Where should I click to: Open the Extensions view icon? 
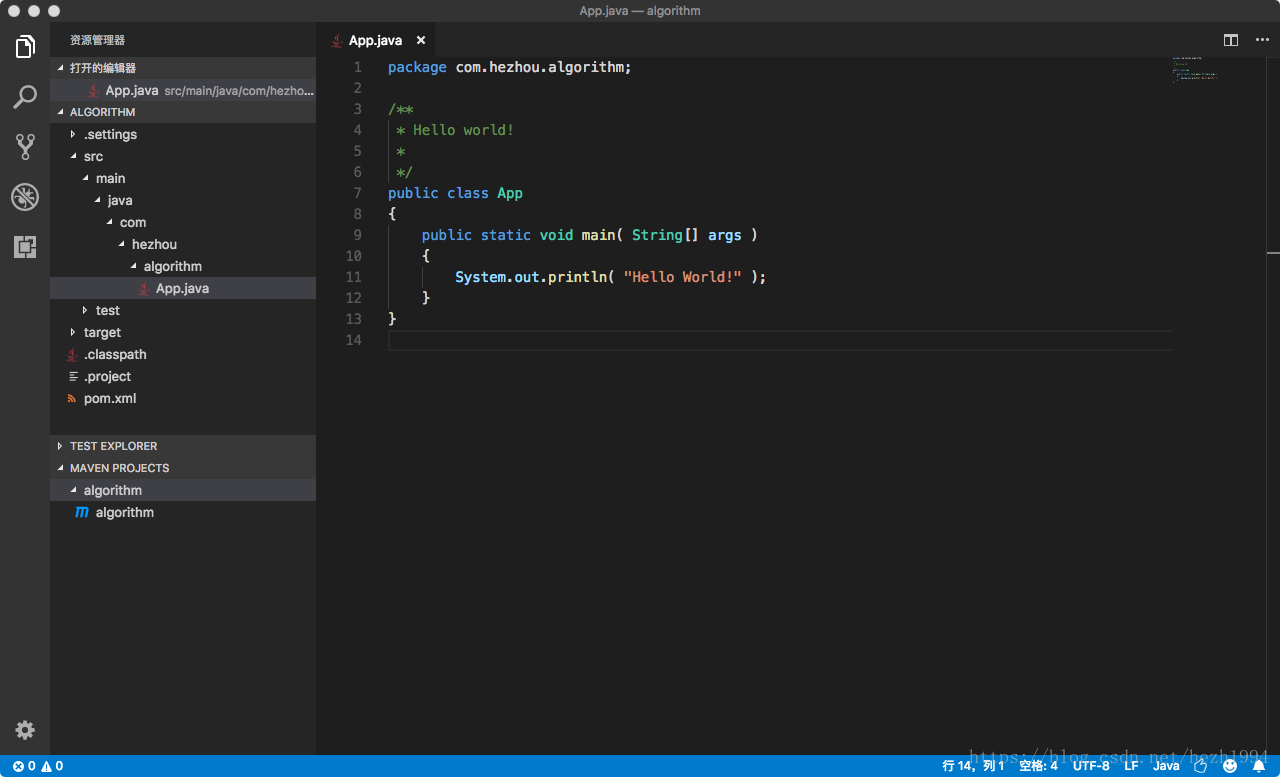click(25, 247)
